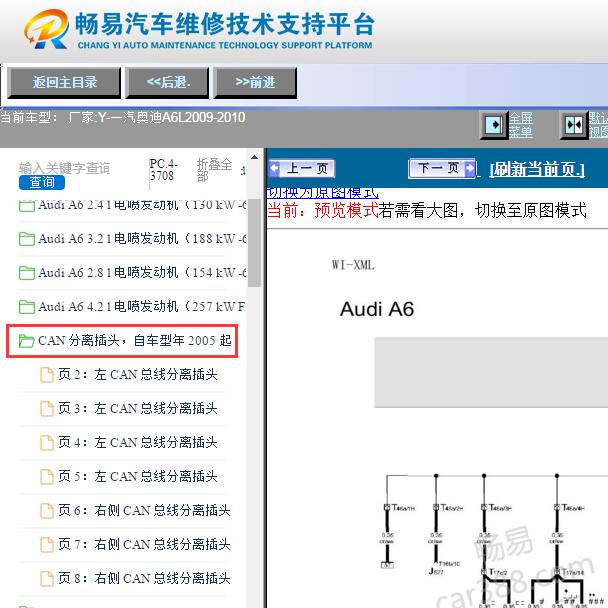The width and height of the screenshot is (608, 608).
Task: Go forward with >>前进 button
Action: tap(255, 82)
